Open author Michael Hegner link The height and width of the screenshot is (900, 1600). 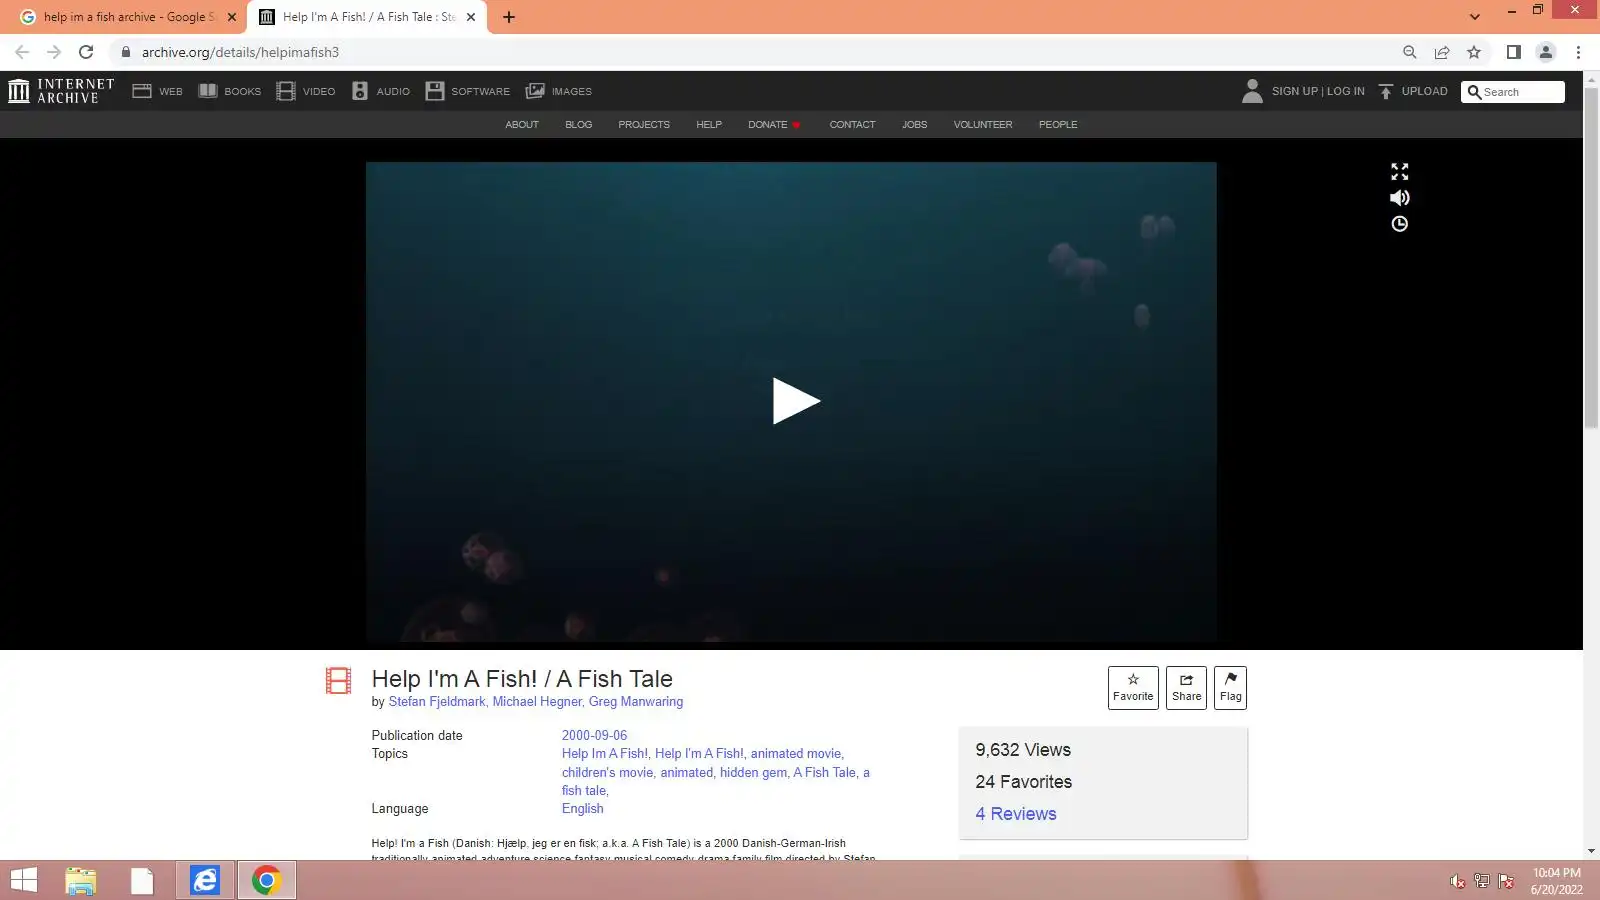[x=537, y=702]
